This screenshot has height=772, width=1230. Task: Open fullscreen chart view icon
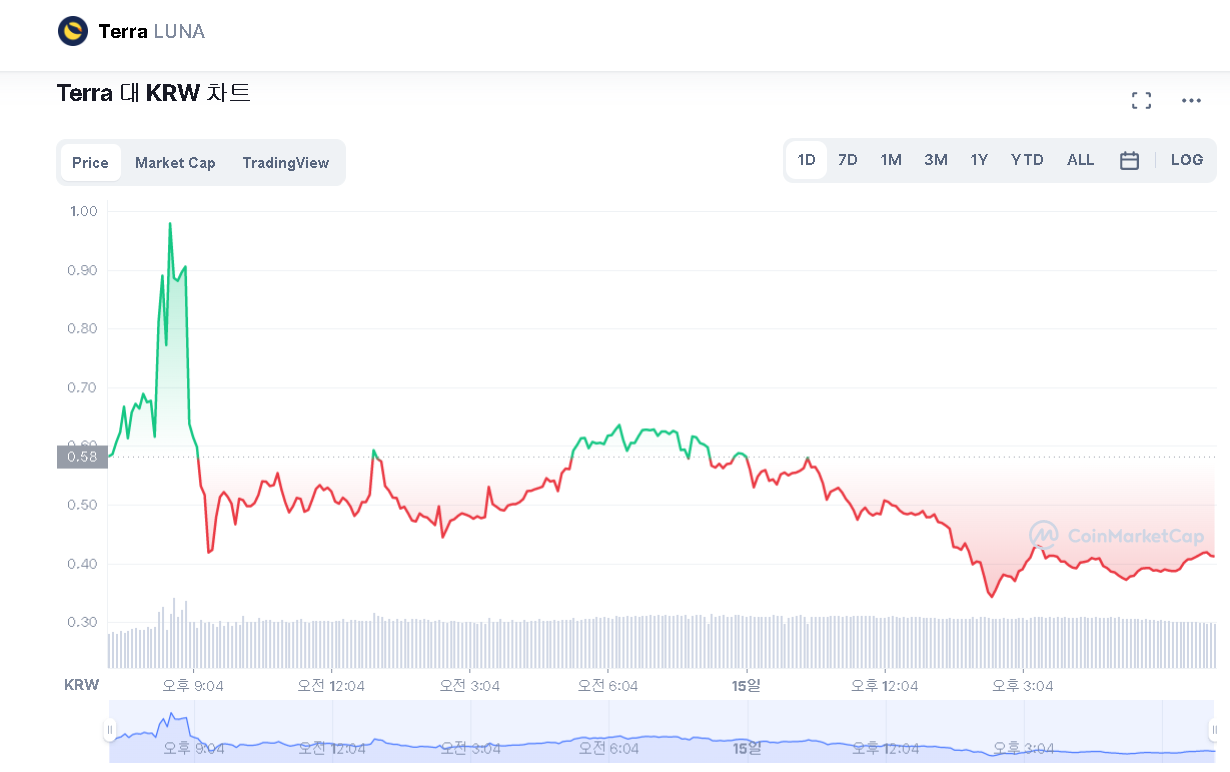click(x=1141, y=100)
